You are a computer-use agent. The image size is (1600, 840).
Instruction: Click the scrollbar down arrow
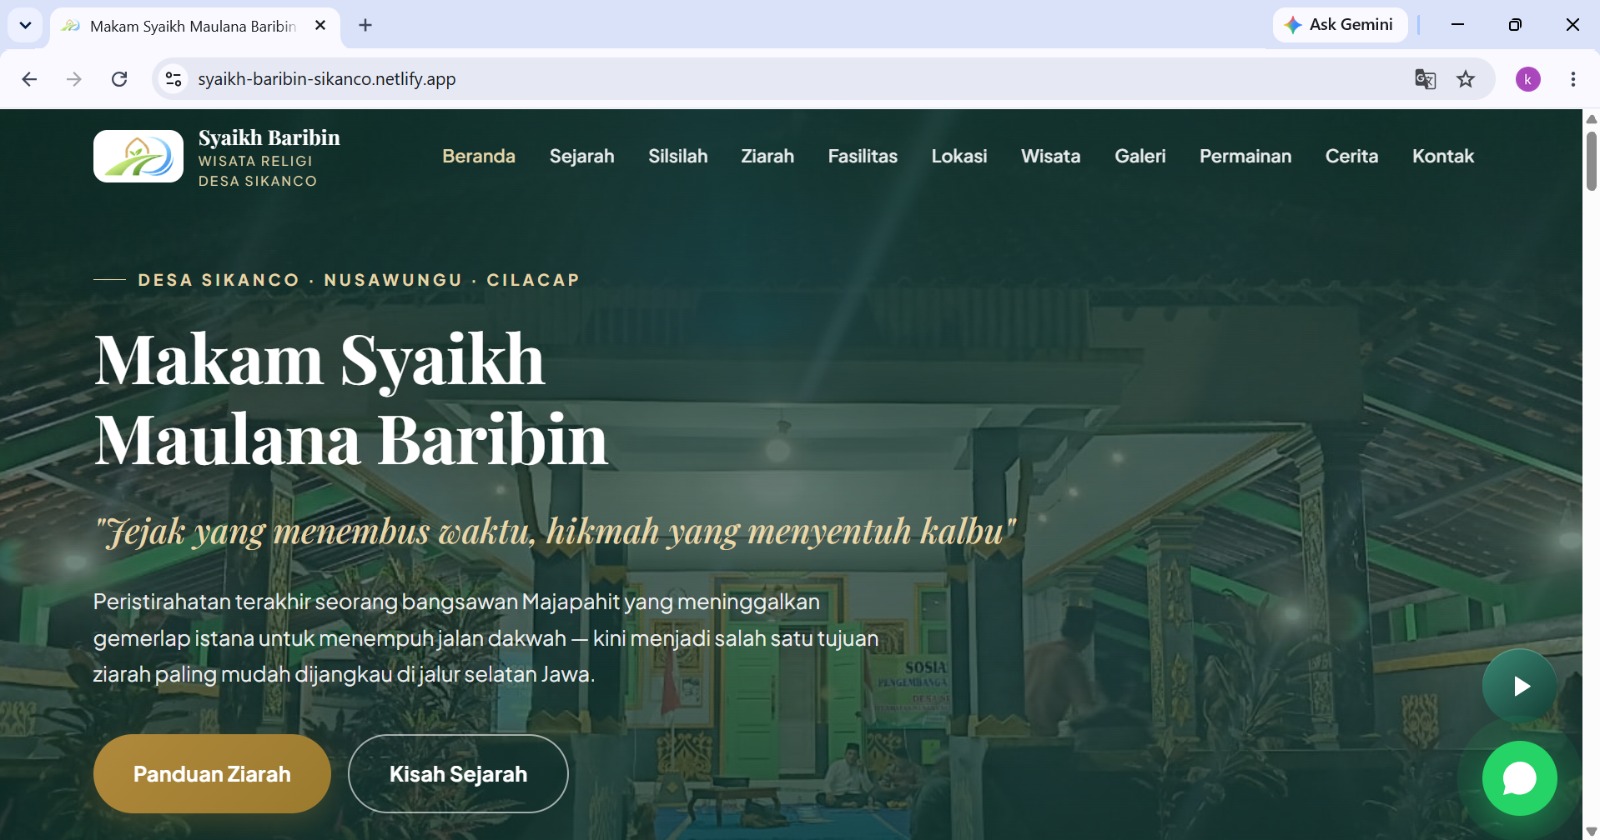(x=1591, y=831)
